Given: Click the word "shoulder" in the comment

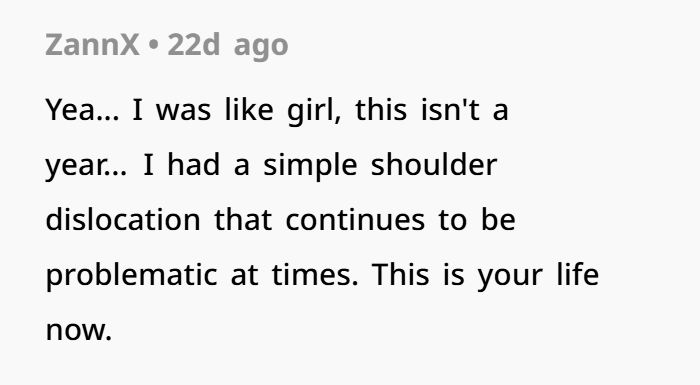Looking at the screenshot, I should [434, 165].
